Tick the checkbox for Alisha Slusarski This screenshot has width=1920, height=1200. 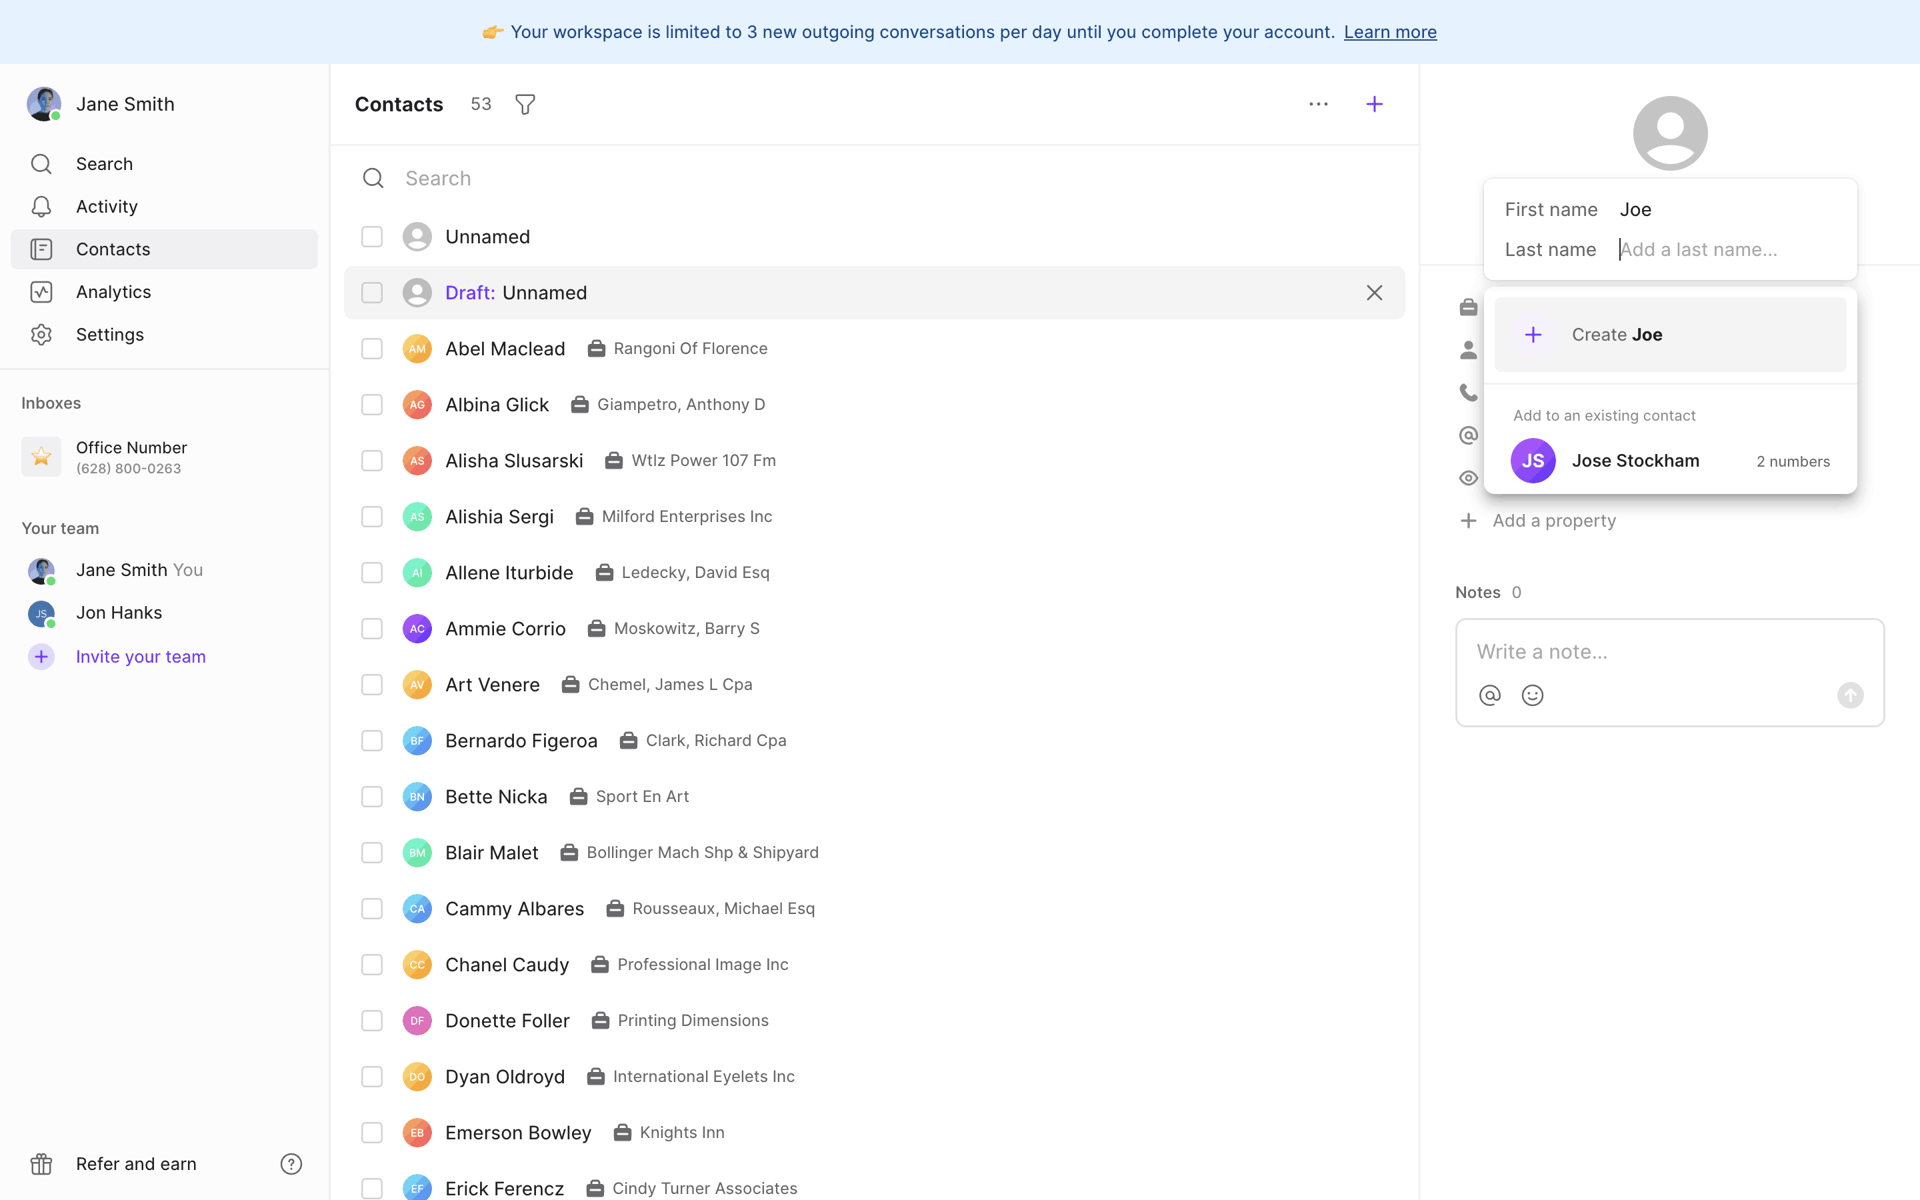coord(372,460)
